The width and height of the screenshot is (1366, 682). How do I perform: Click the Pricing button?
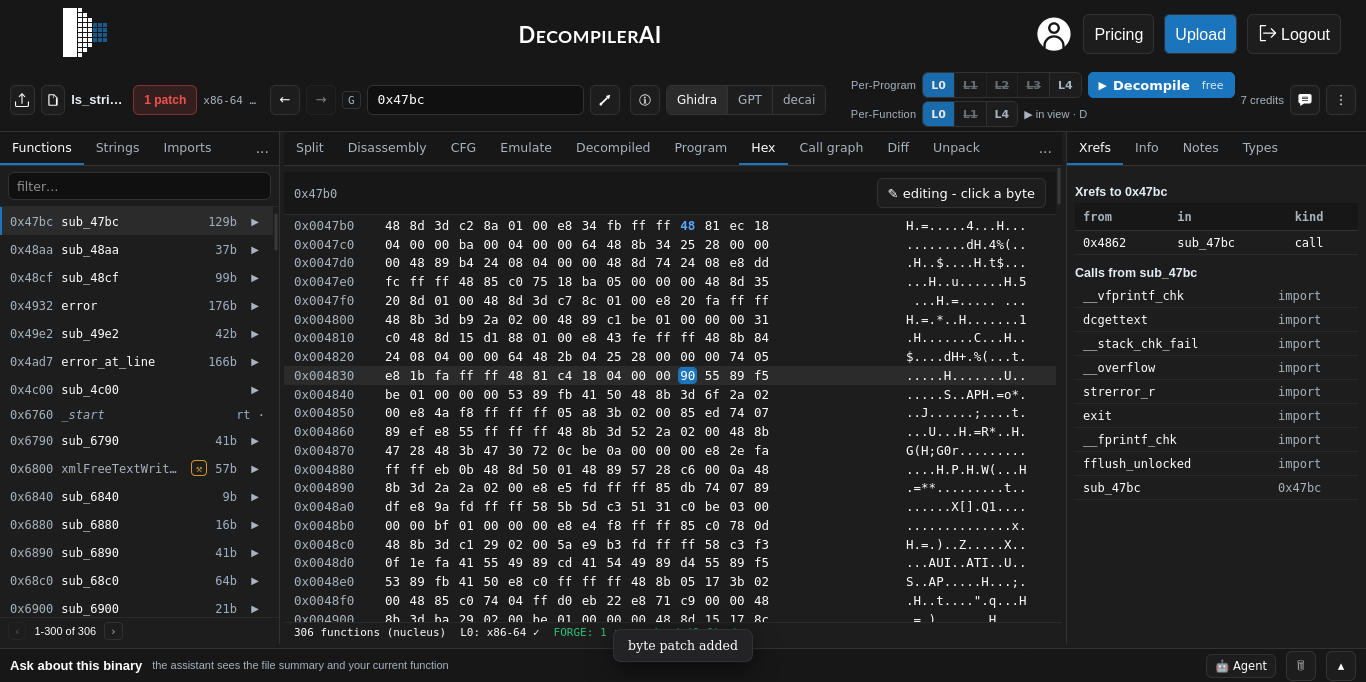[1118, 34]
